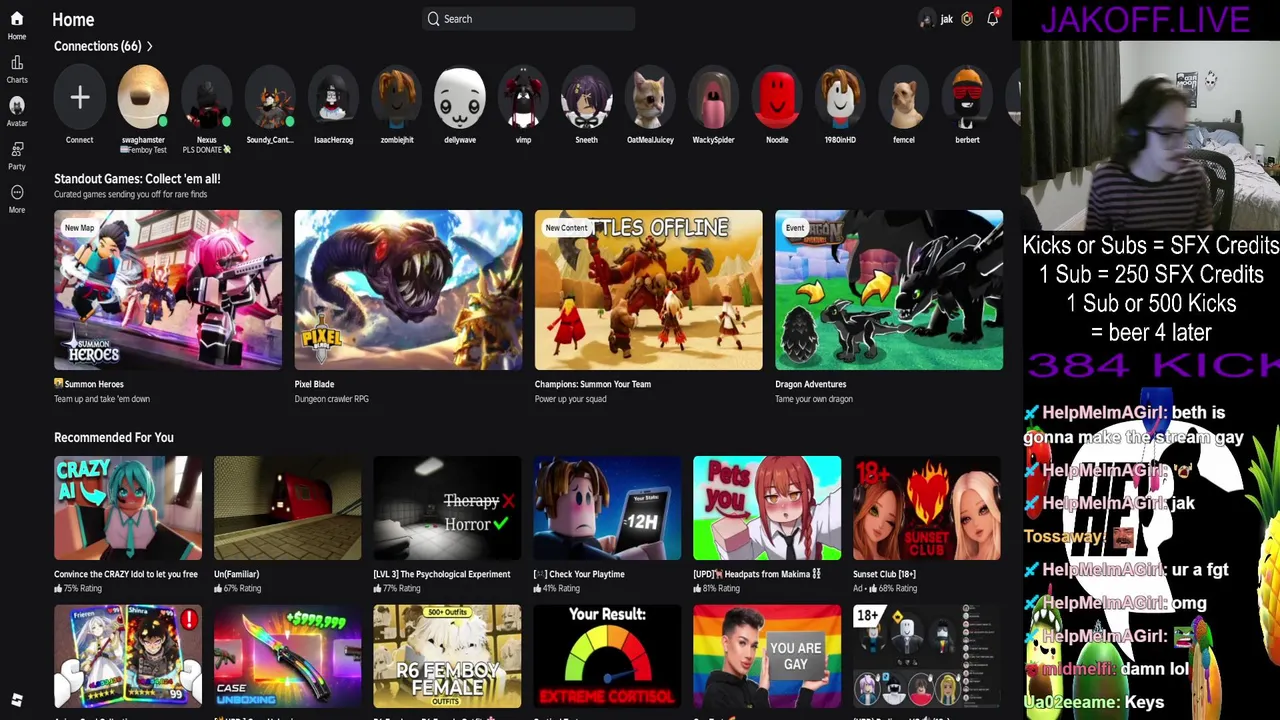Open Pixel Blade game thumbnail
This screenshot has height=720, width=1280.
tap(408, 290)
